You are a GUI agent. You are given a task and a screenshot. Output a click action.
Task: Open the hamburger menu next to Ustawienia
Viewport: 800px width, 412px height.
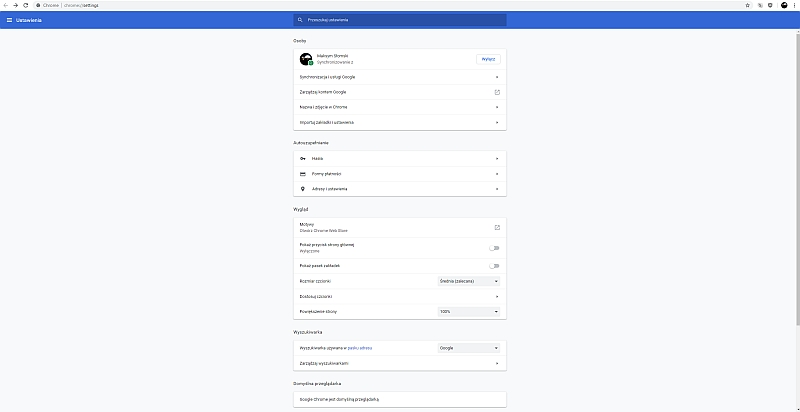tap(9, 20)
